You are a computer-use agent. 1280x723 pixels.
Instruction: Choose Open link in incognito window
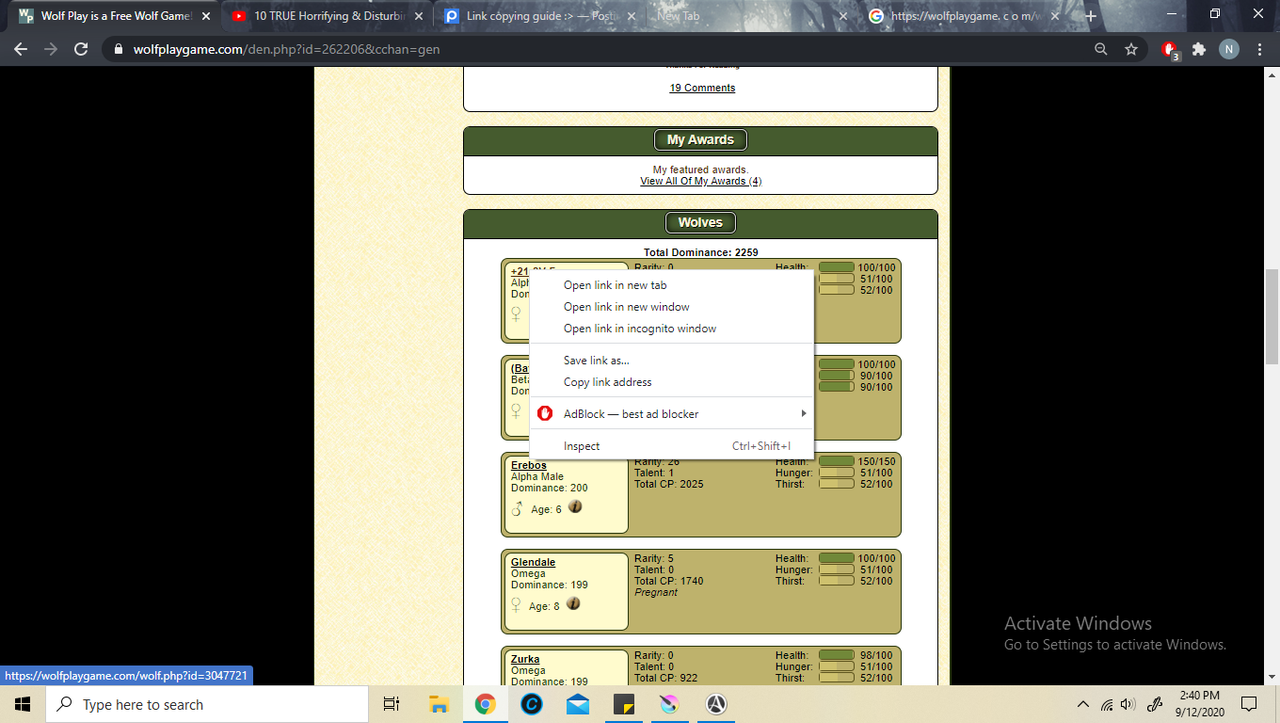click(672, 328)
